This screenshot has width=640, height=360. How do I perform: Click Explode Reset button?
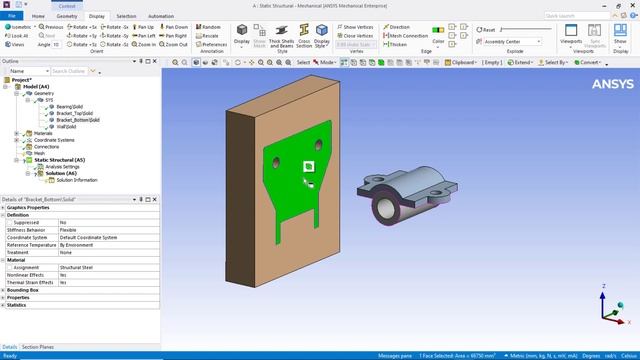pyautogui.click(x=486, y=30)
